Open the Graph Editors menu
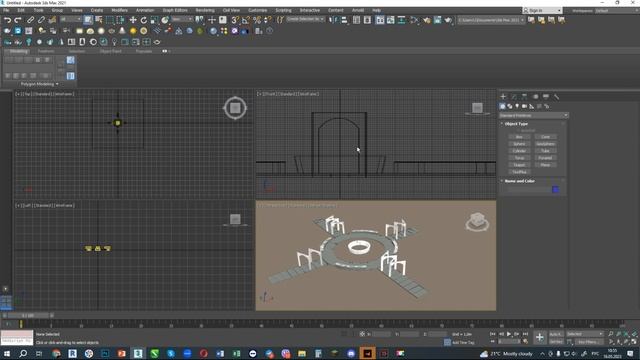Screen dimensions: 640x360 pyautogui.click(x=175, y=10)
